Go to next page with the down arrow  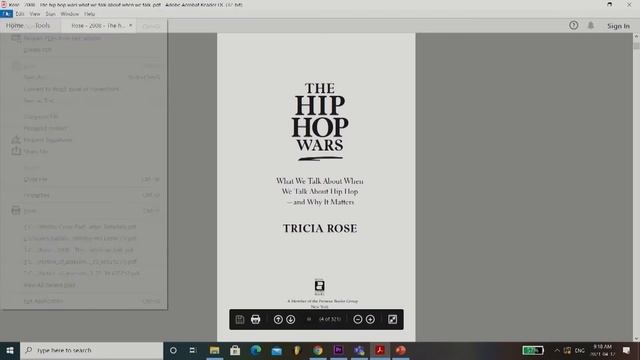pos(291,319)
